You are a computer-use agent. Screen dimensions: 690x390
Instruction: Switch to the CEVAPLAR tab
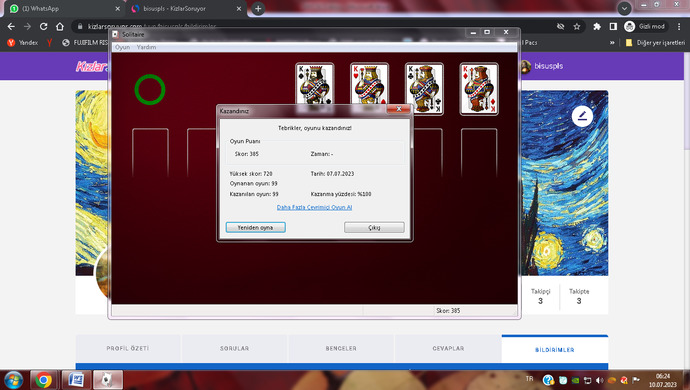(x=448, y=348)
